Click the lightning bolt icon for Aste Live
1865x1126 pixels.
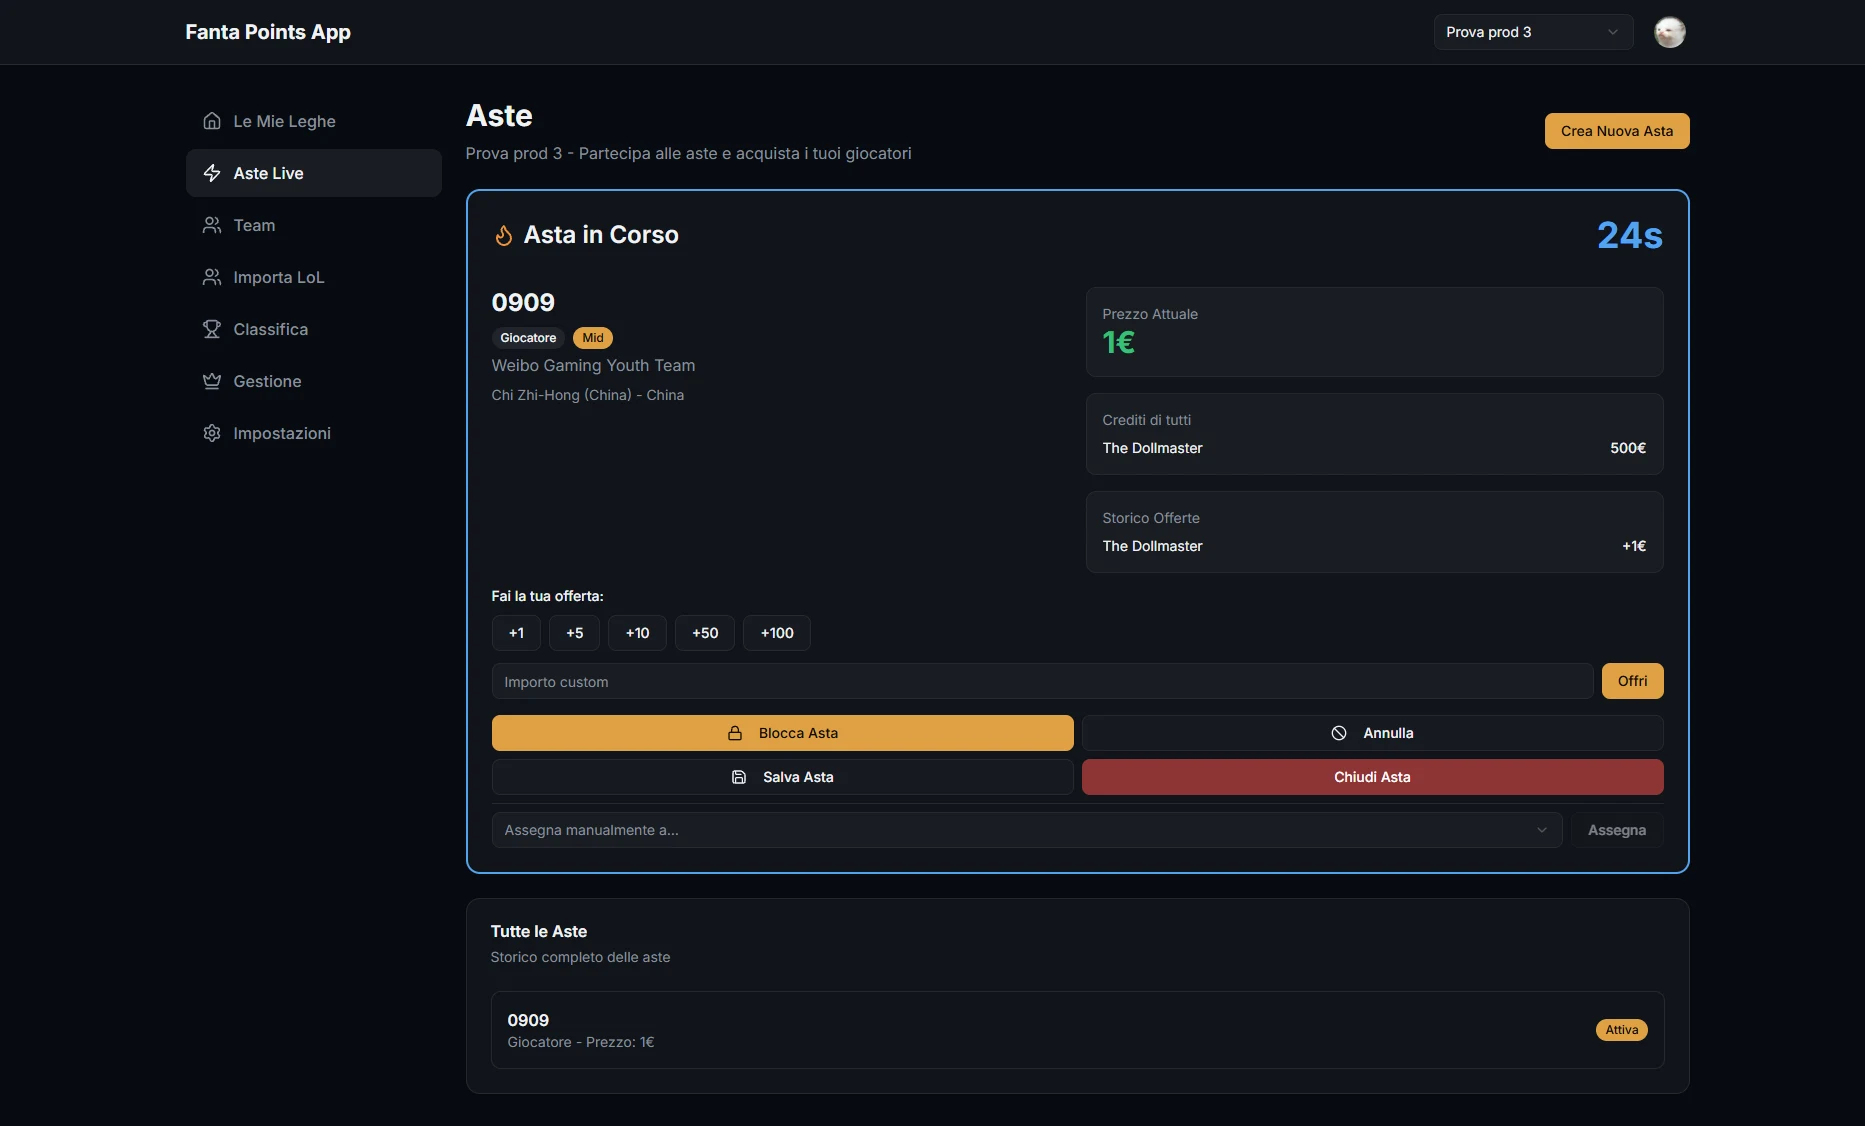[x=212, y=173]
